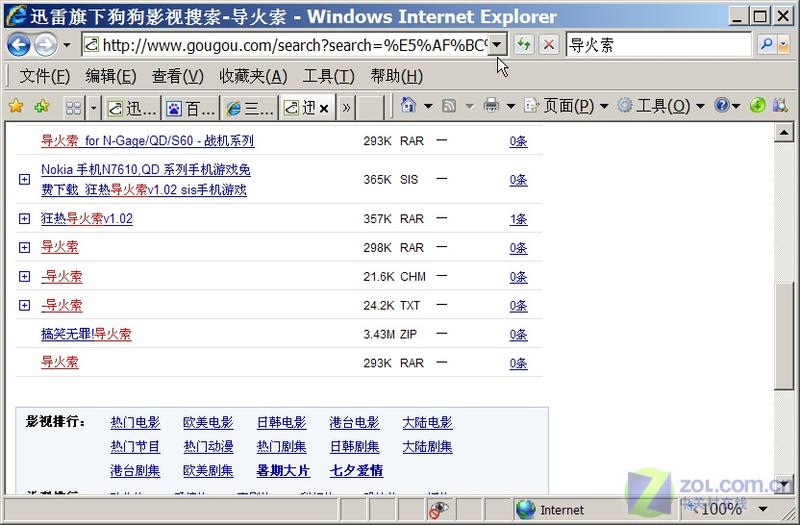The width and height of the screenshot is (800, 525).
Task: Close the active tab with its X
Action: pyautogui.click(x=323, y=108)
